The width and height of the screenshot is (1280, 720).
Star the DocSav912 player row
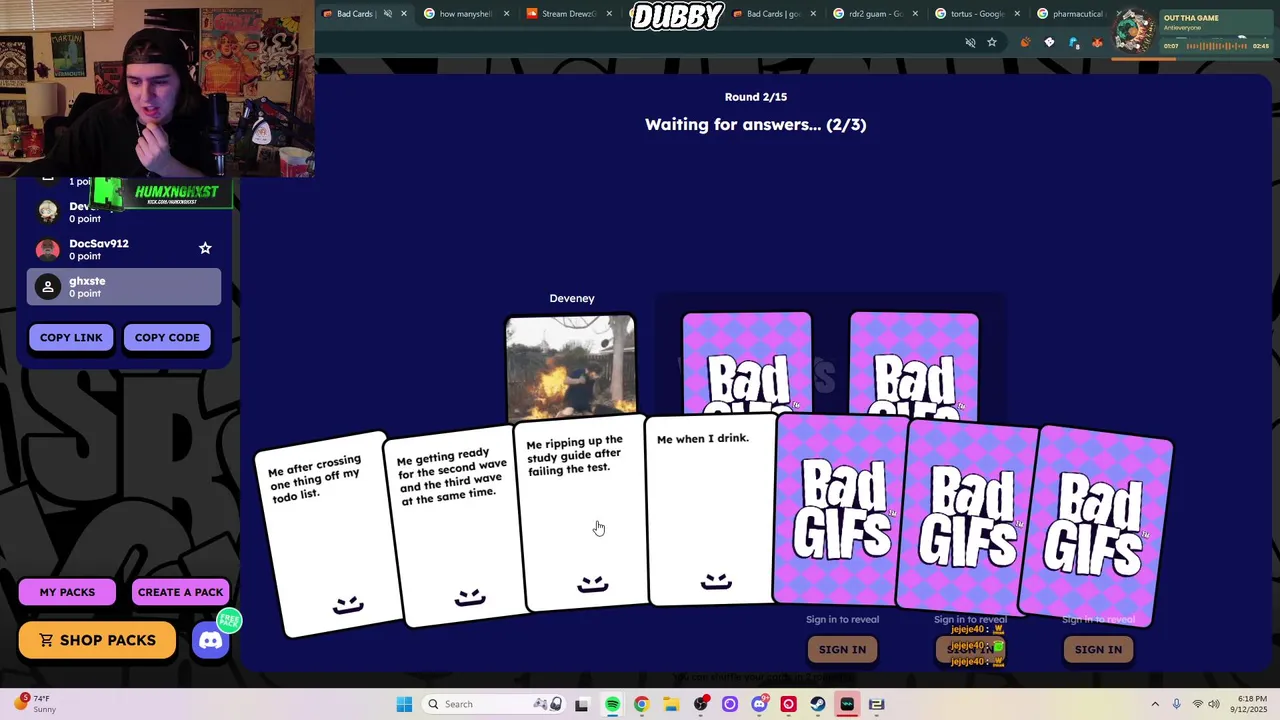tap(205, 248)
